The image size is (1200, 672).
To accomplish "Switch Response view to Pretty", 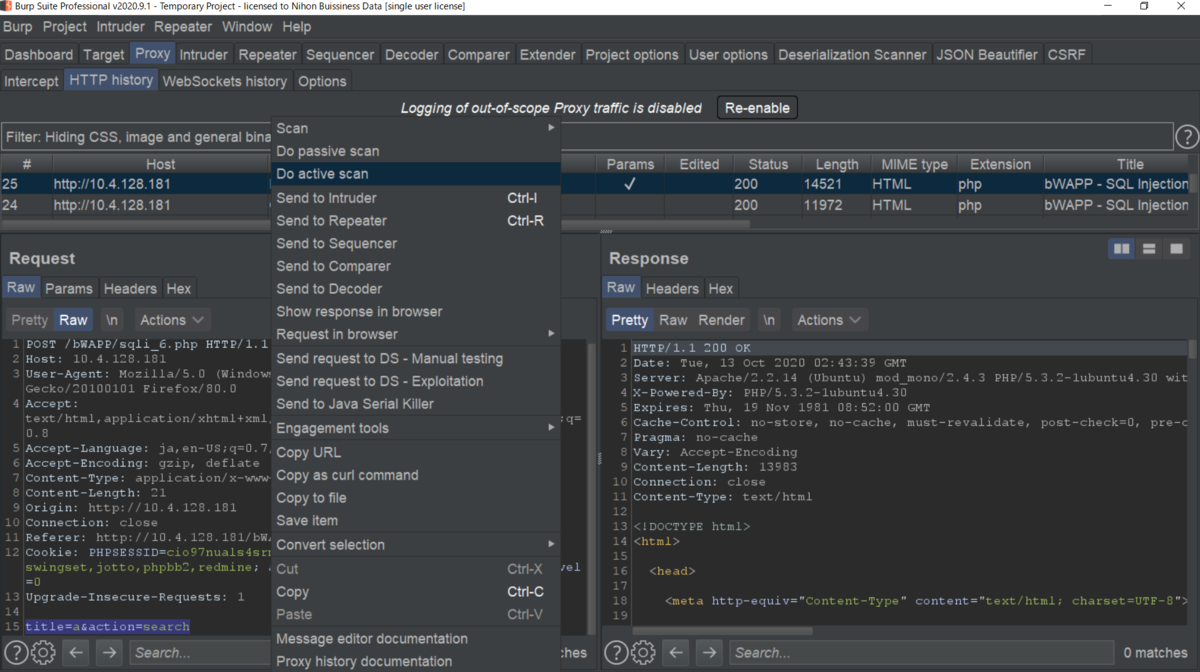I will (629, 320).
